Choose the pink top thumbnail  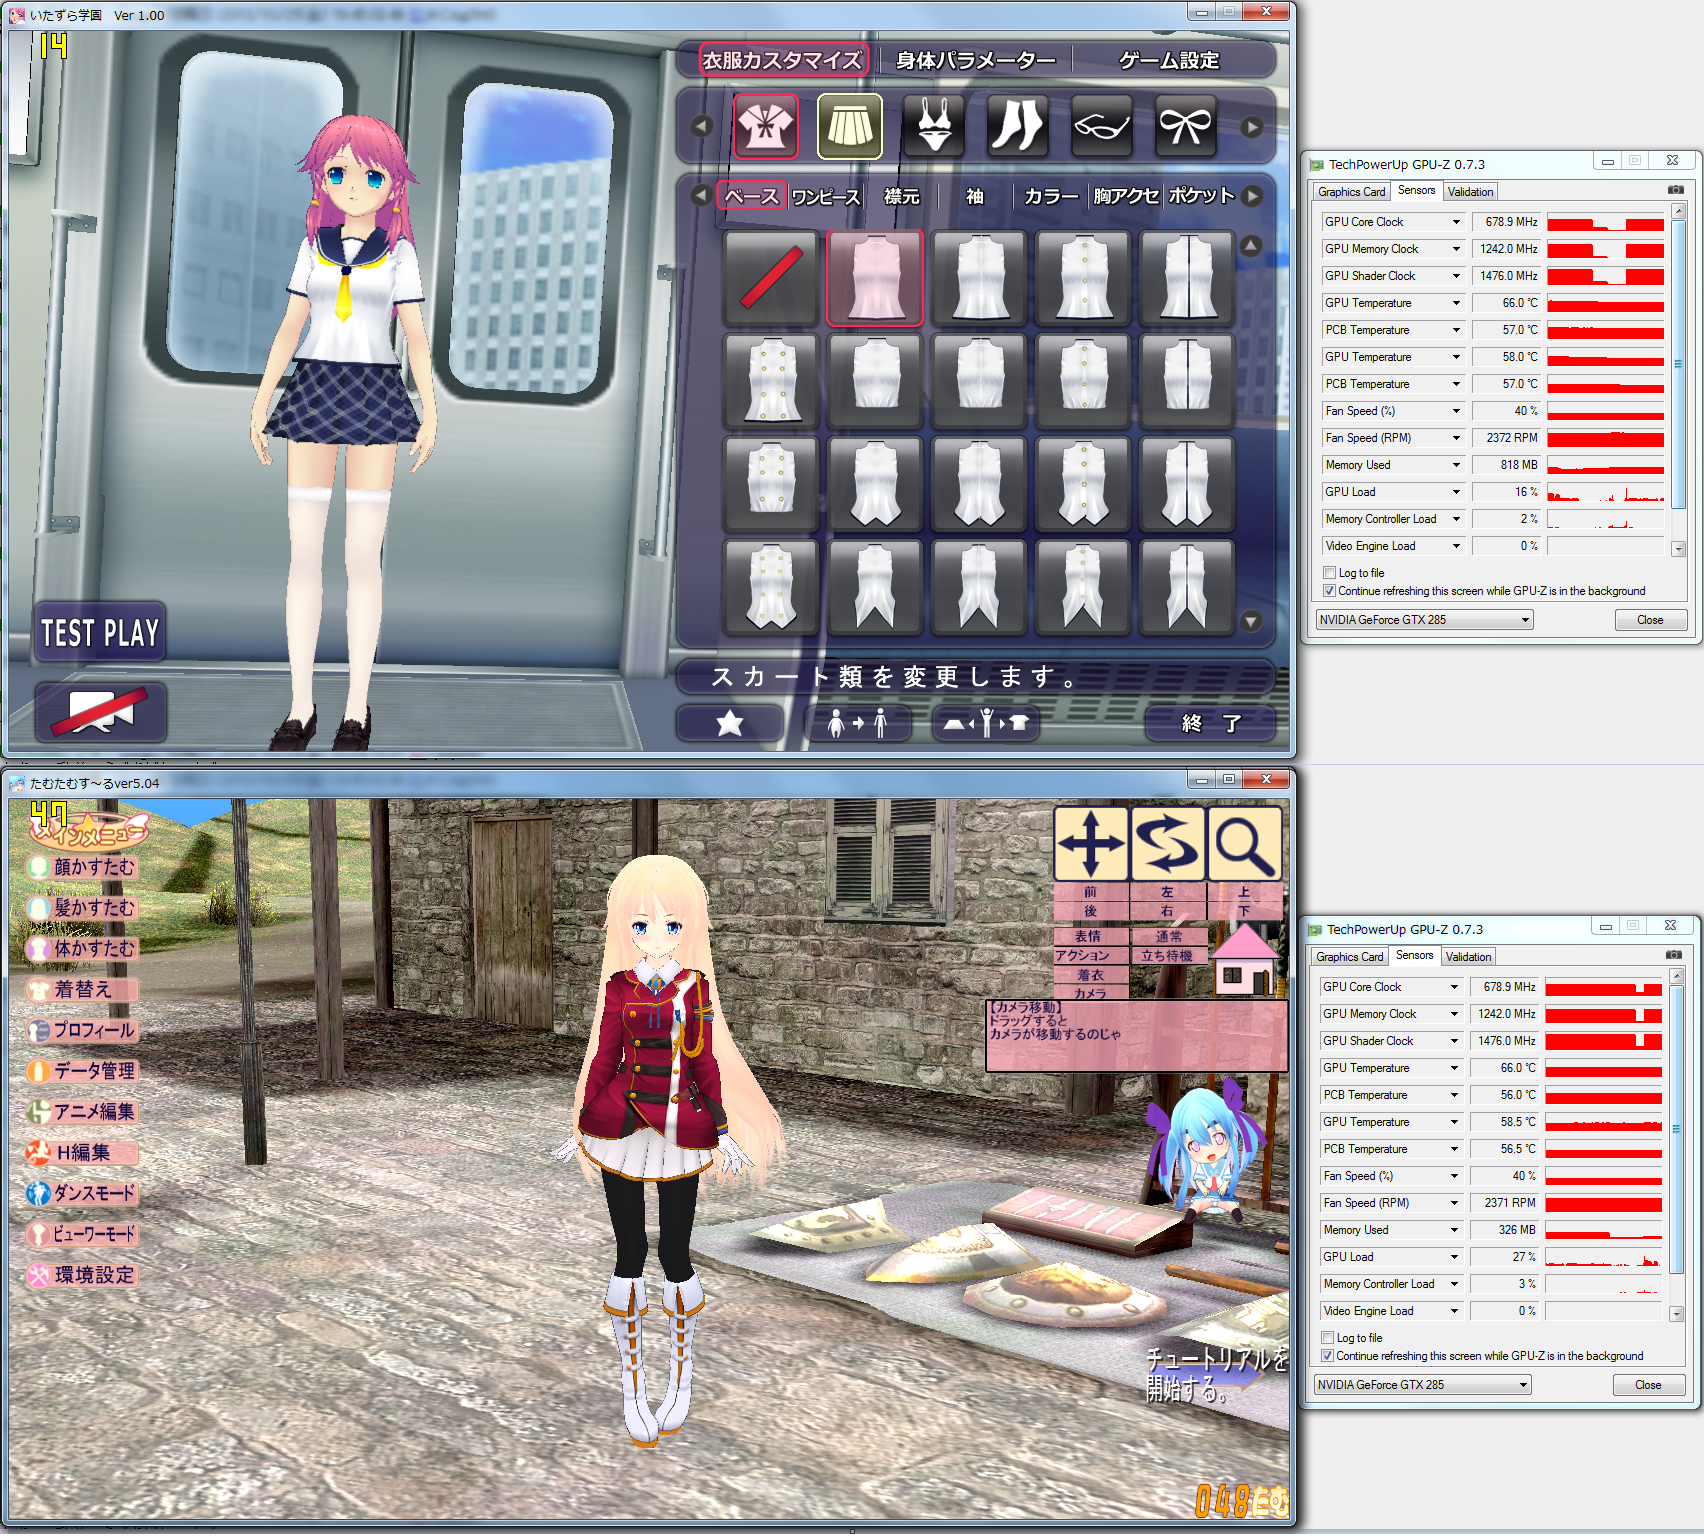(875, 278)
